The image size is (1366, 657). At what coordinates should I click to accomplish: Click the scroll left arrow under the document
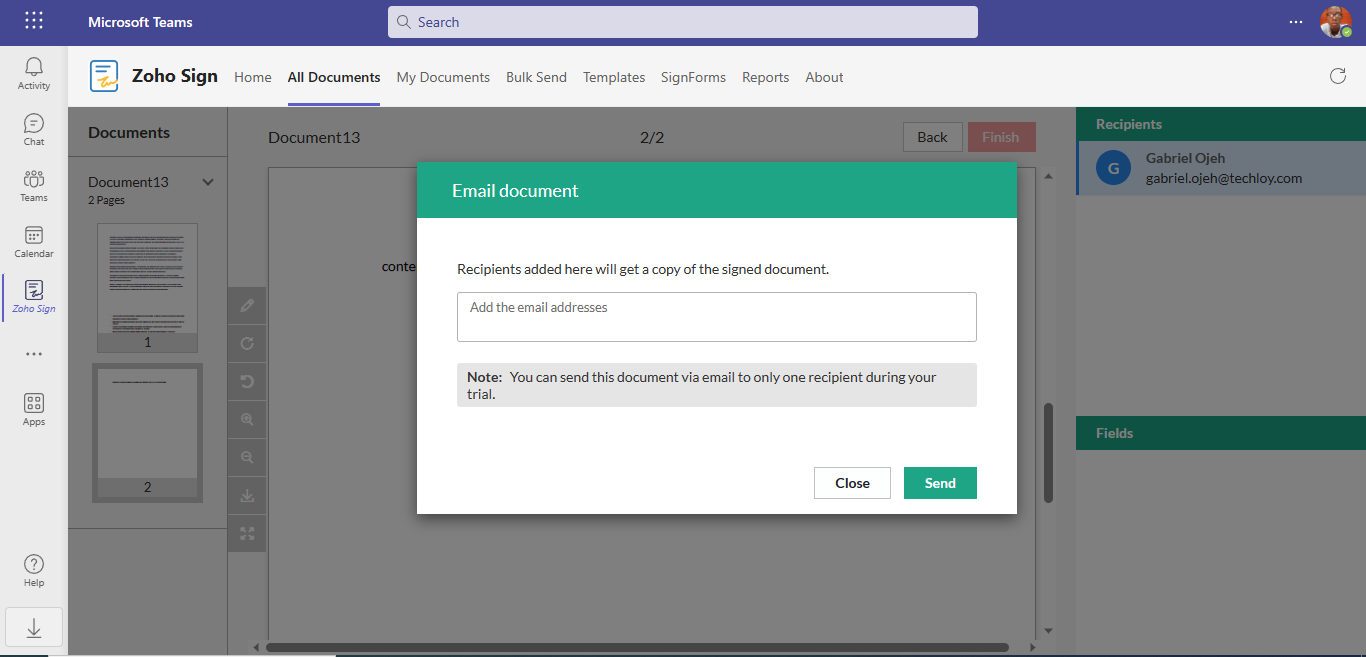point(256,647)
